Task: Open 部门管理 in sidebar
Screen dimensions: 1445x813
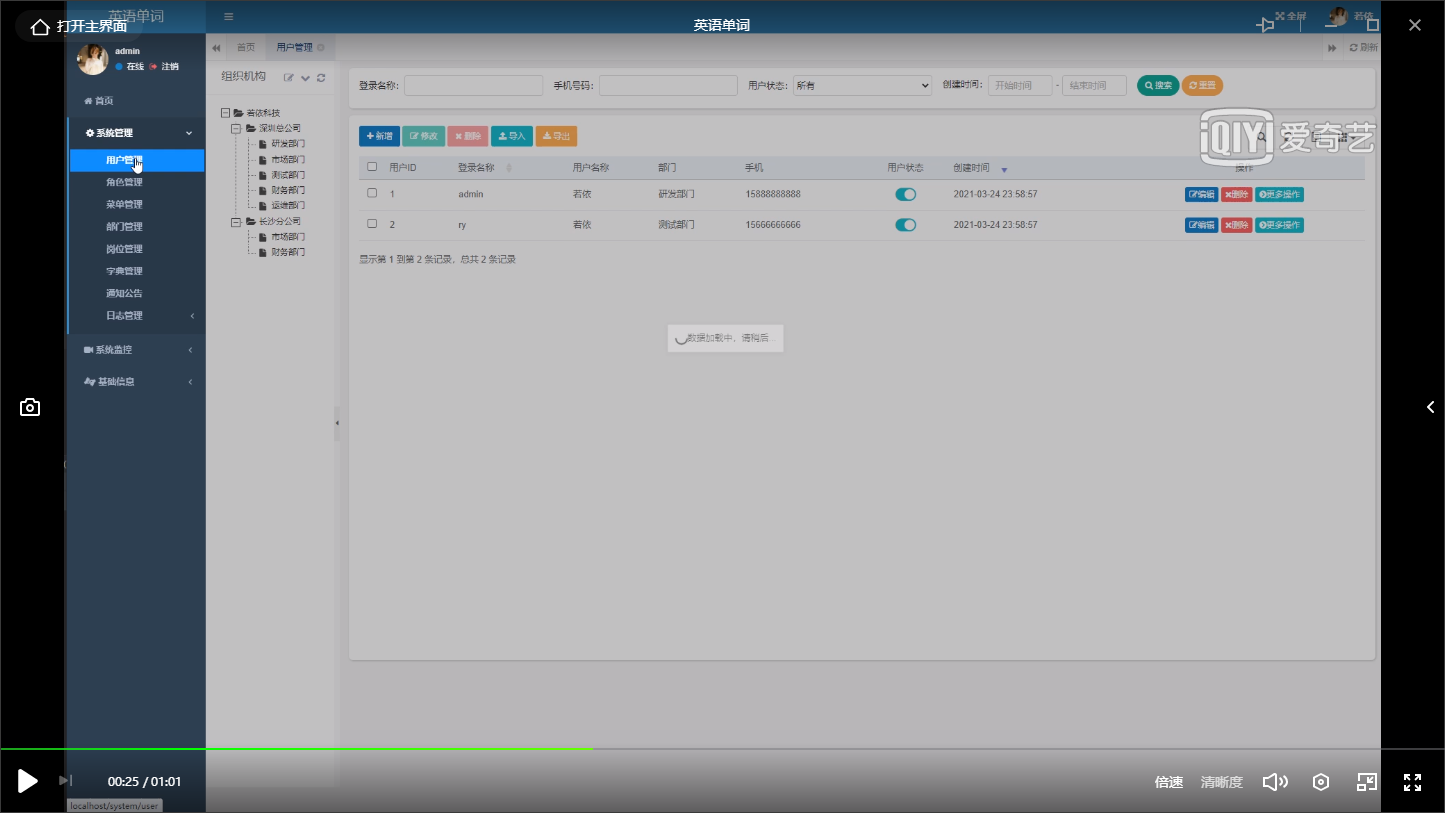Action: pos(124,226)
